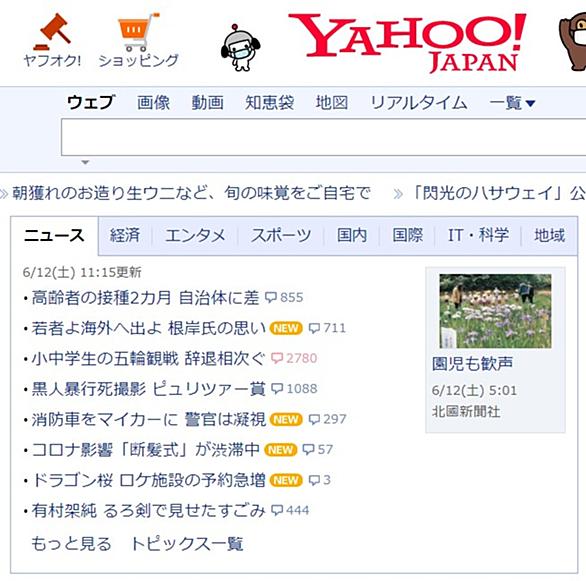
Task: Switch to the 経済 news tab
Action: coord(125,235)
